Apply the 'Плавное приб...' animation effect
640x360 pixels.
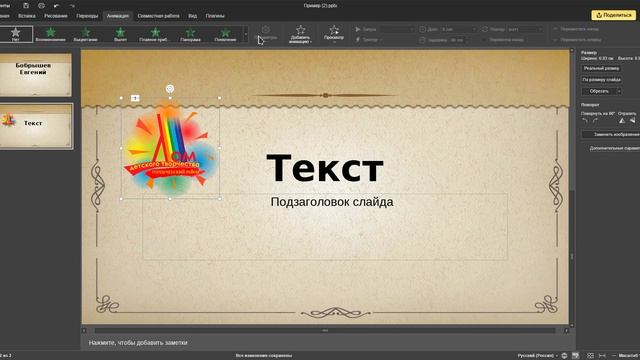155,34
